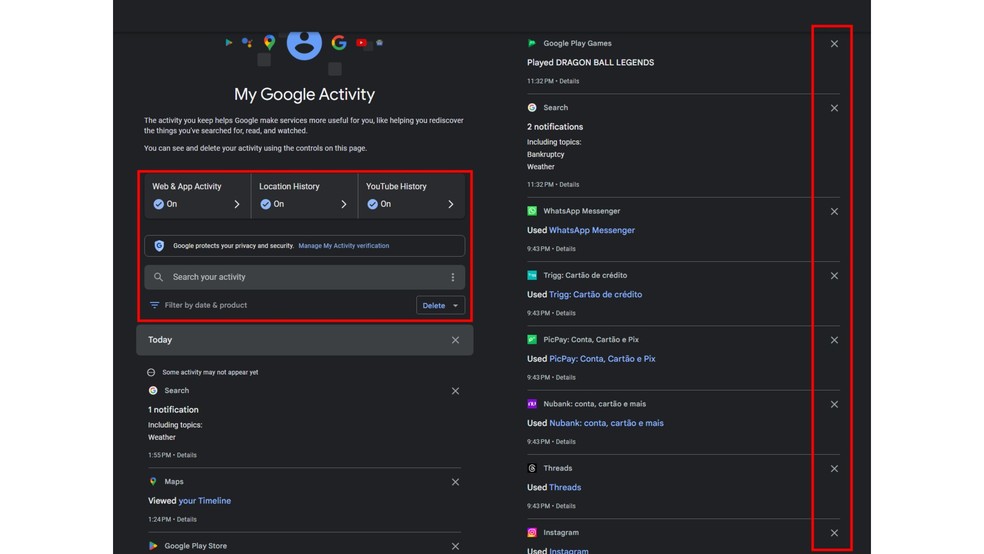Remove the WhatsApp Messenger activity item
The height and width of the screenshot is (554, 984).
[x=834, y=212]
